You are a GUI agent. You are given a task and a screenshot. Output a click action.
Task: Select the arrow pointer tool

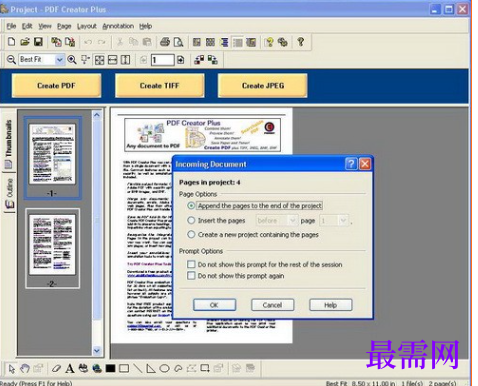[x=12, y=368]
